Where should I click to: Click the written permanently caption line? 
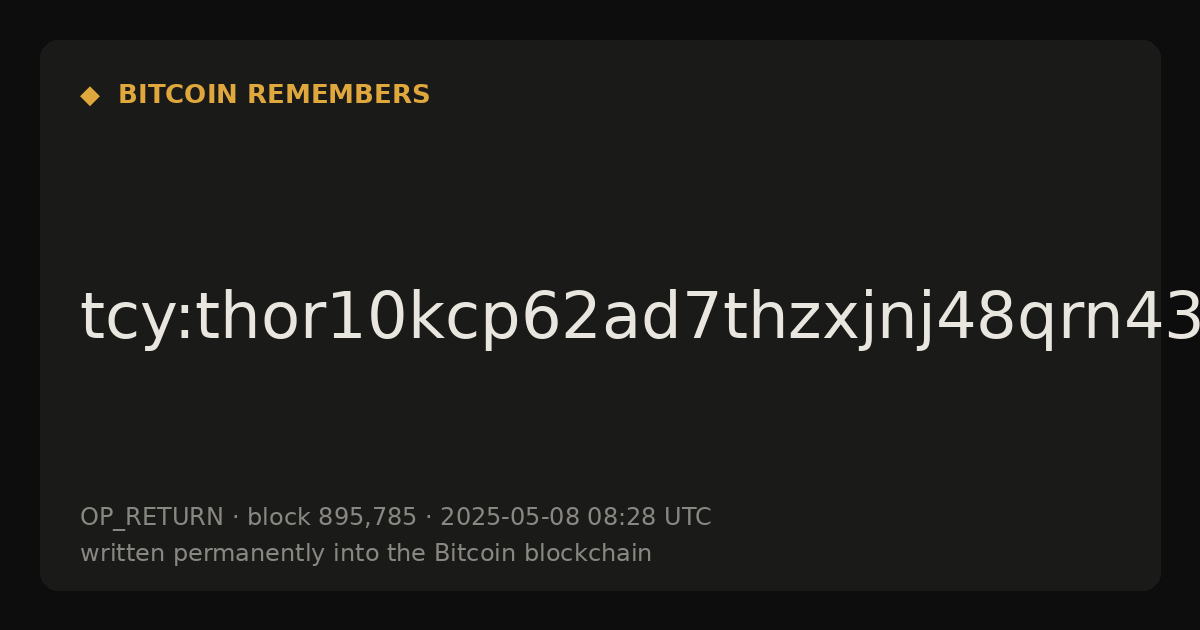click(x=366, y=554)
